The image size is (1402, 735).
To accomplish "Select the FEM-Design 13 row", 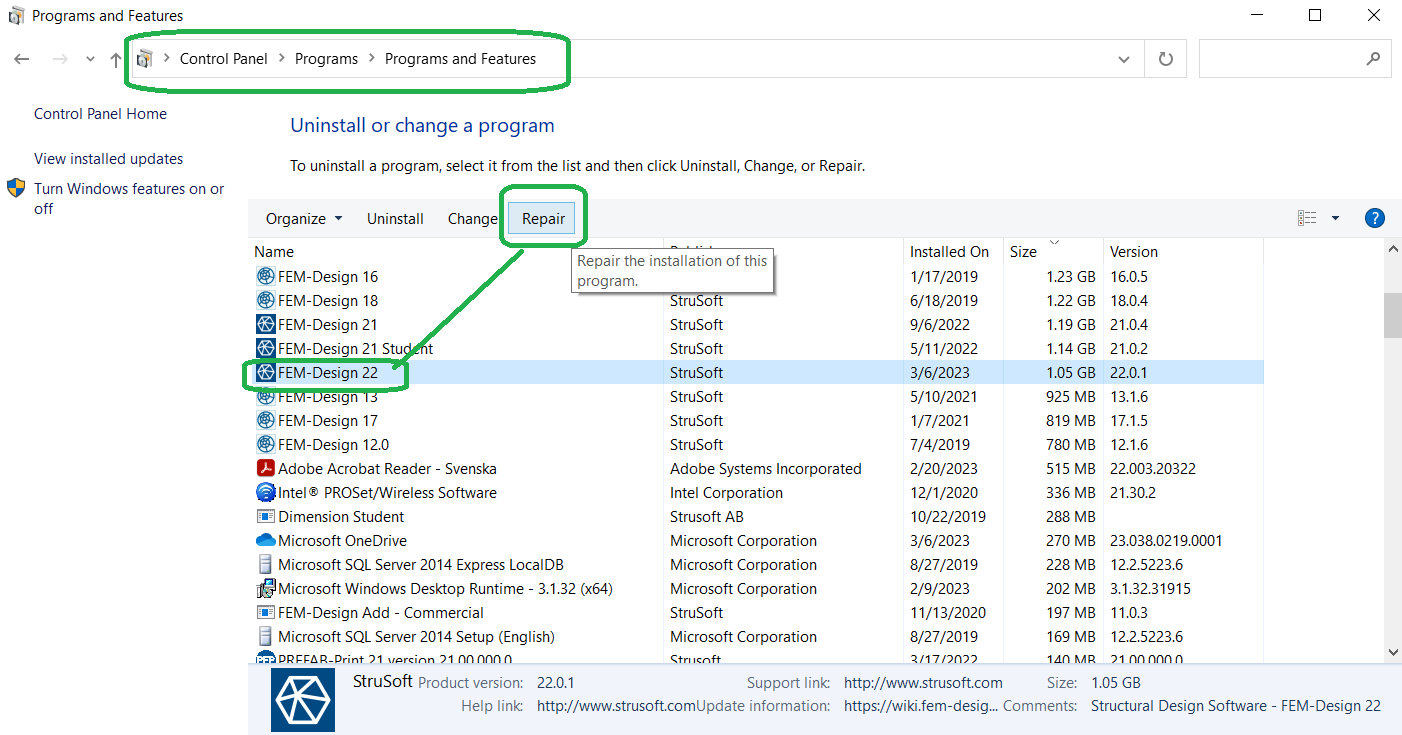I will point(756,397).
